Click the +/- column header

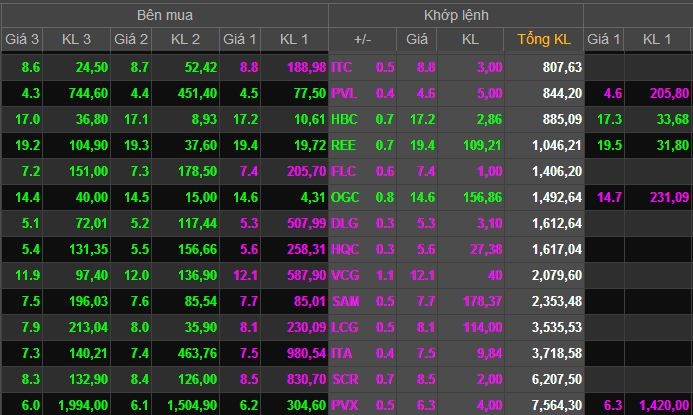[x=363, y=40]
